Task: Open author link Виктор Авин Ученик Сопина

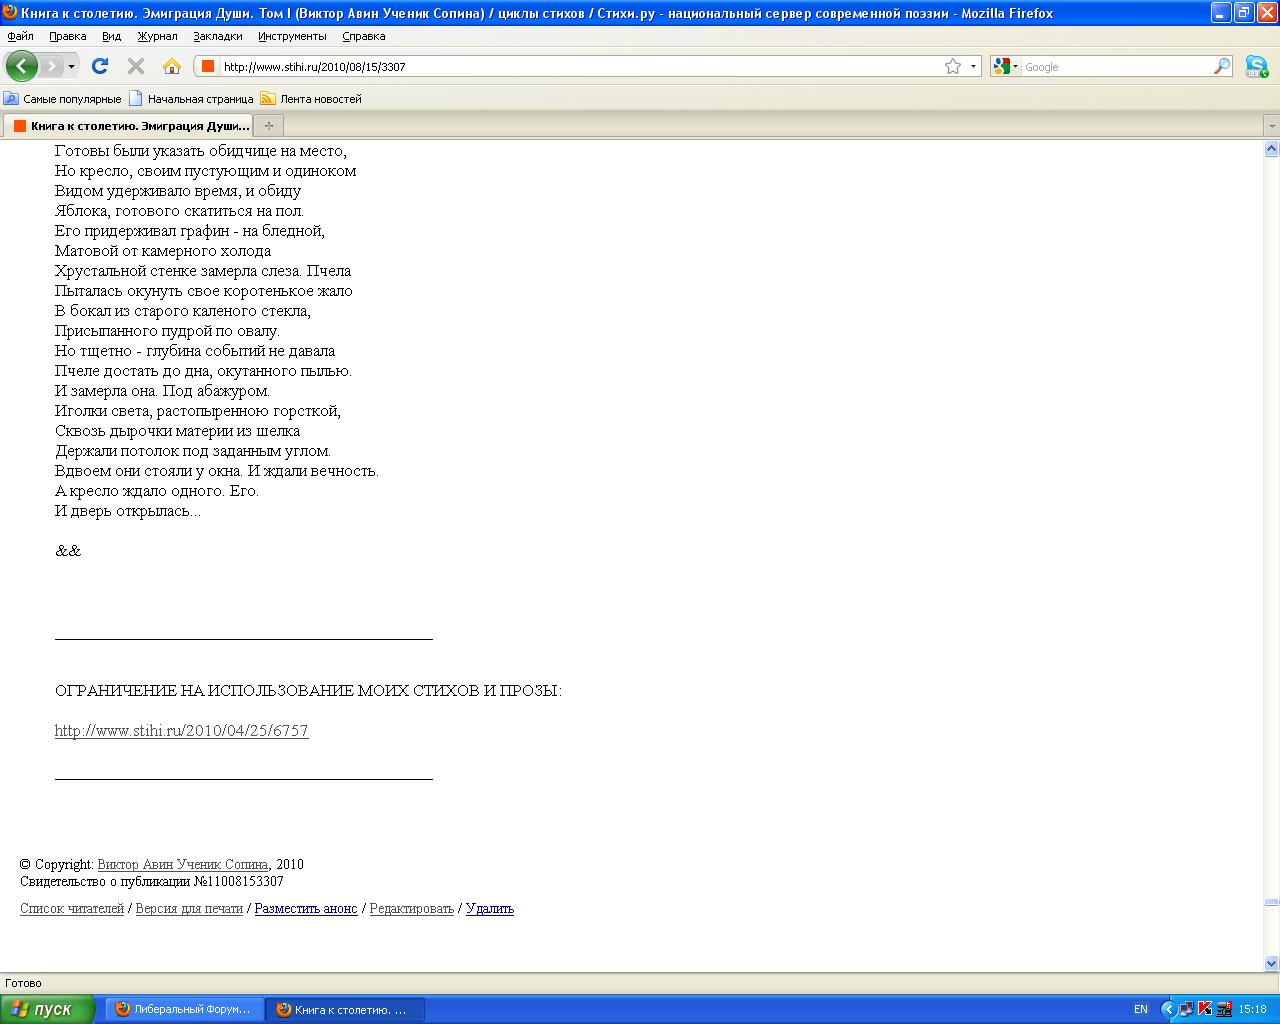Action: pos(183,865)
